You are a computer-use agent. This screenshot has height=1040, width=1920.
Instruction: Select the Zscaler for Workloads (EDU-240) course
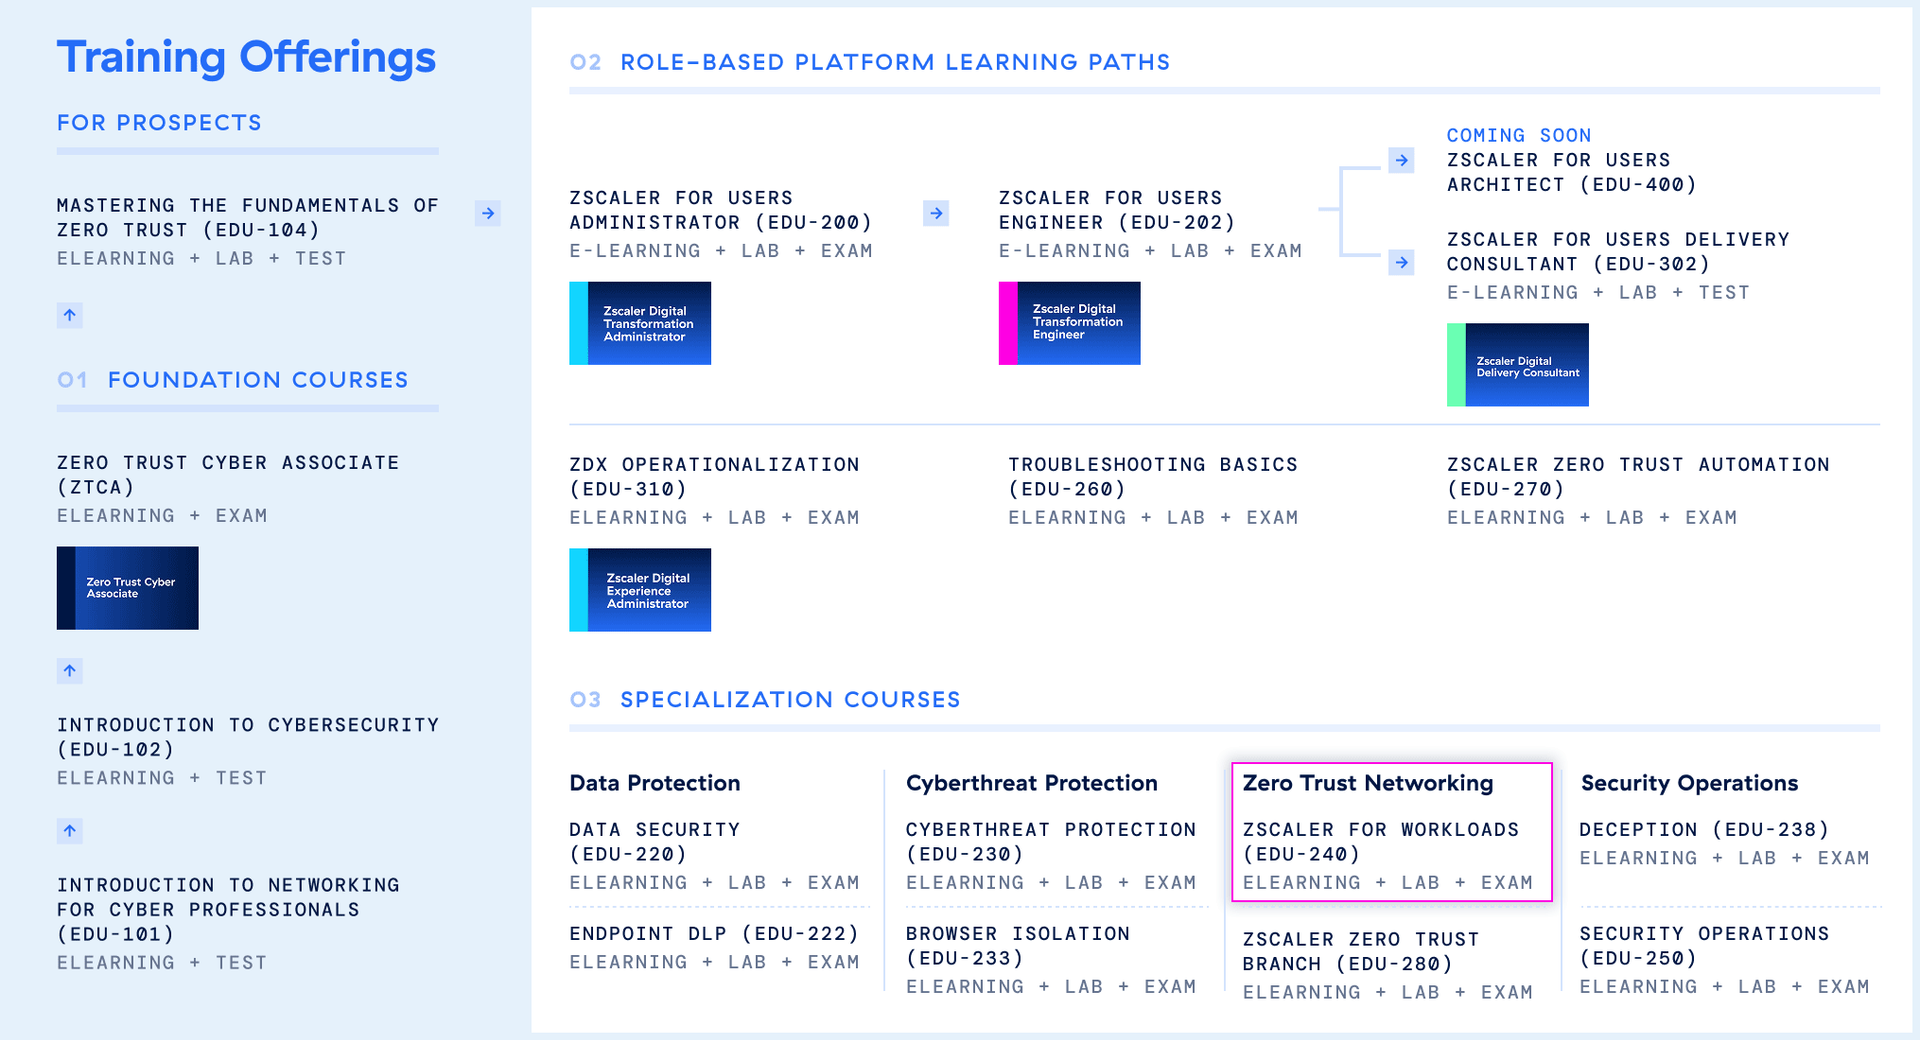pyautogui.click(x=1381, y=842)
